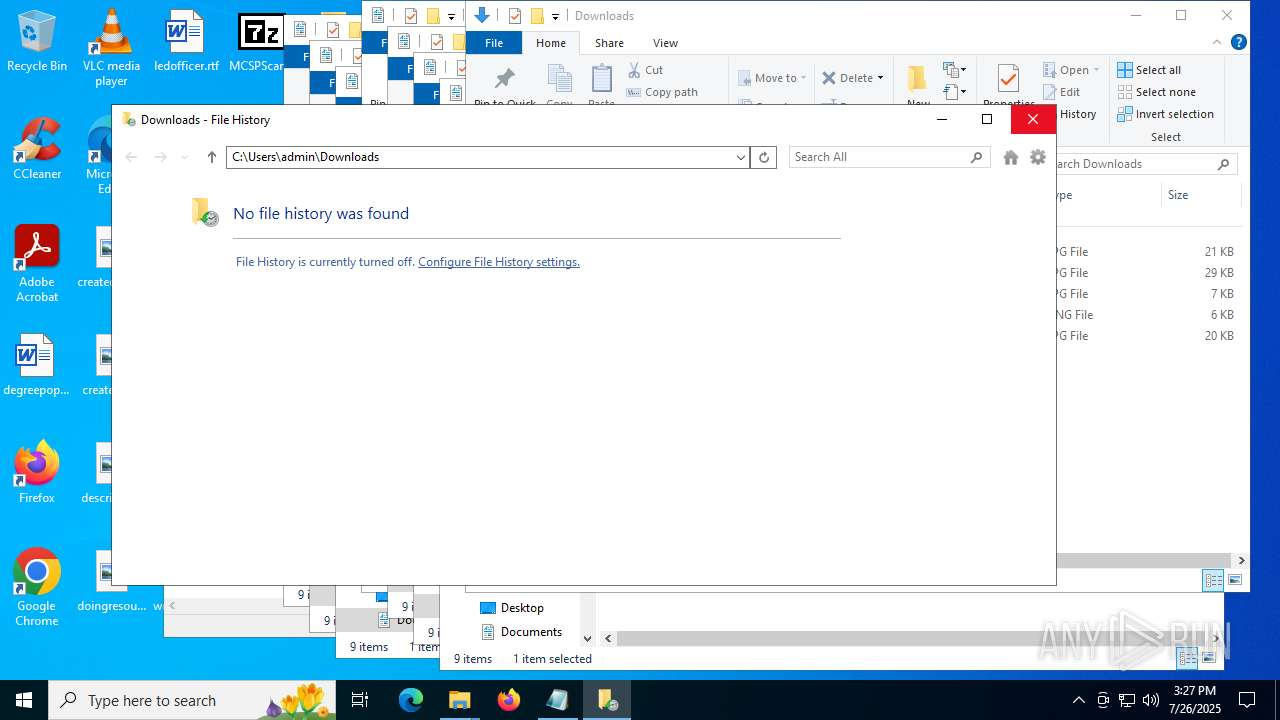
Task: Open explorer Help question mark icon
Action: click(x=1238, y=42)
